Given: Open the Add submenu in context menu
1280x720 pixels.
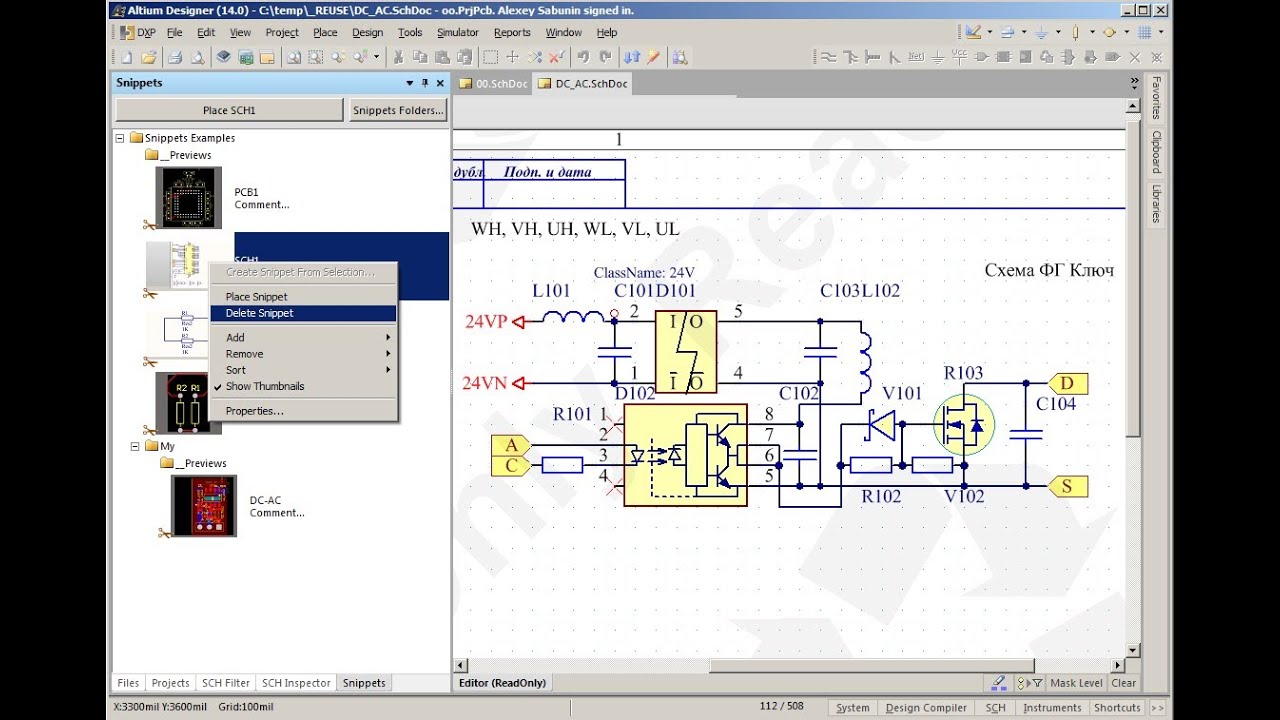Looking at the screenshot, I should point(303,338).
